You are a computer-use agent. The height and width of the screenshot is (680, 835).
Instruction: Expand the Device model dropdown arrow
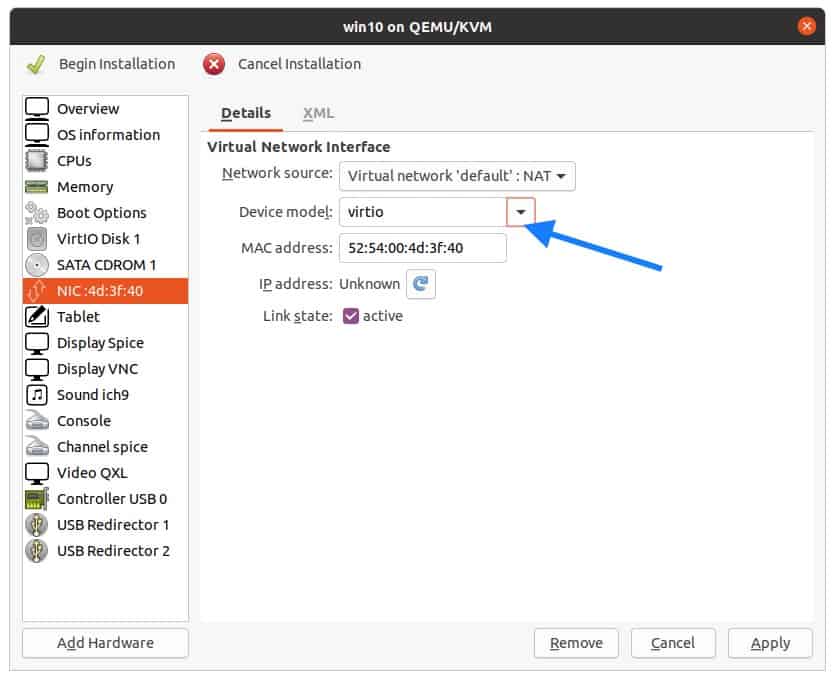[520, 212]
